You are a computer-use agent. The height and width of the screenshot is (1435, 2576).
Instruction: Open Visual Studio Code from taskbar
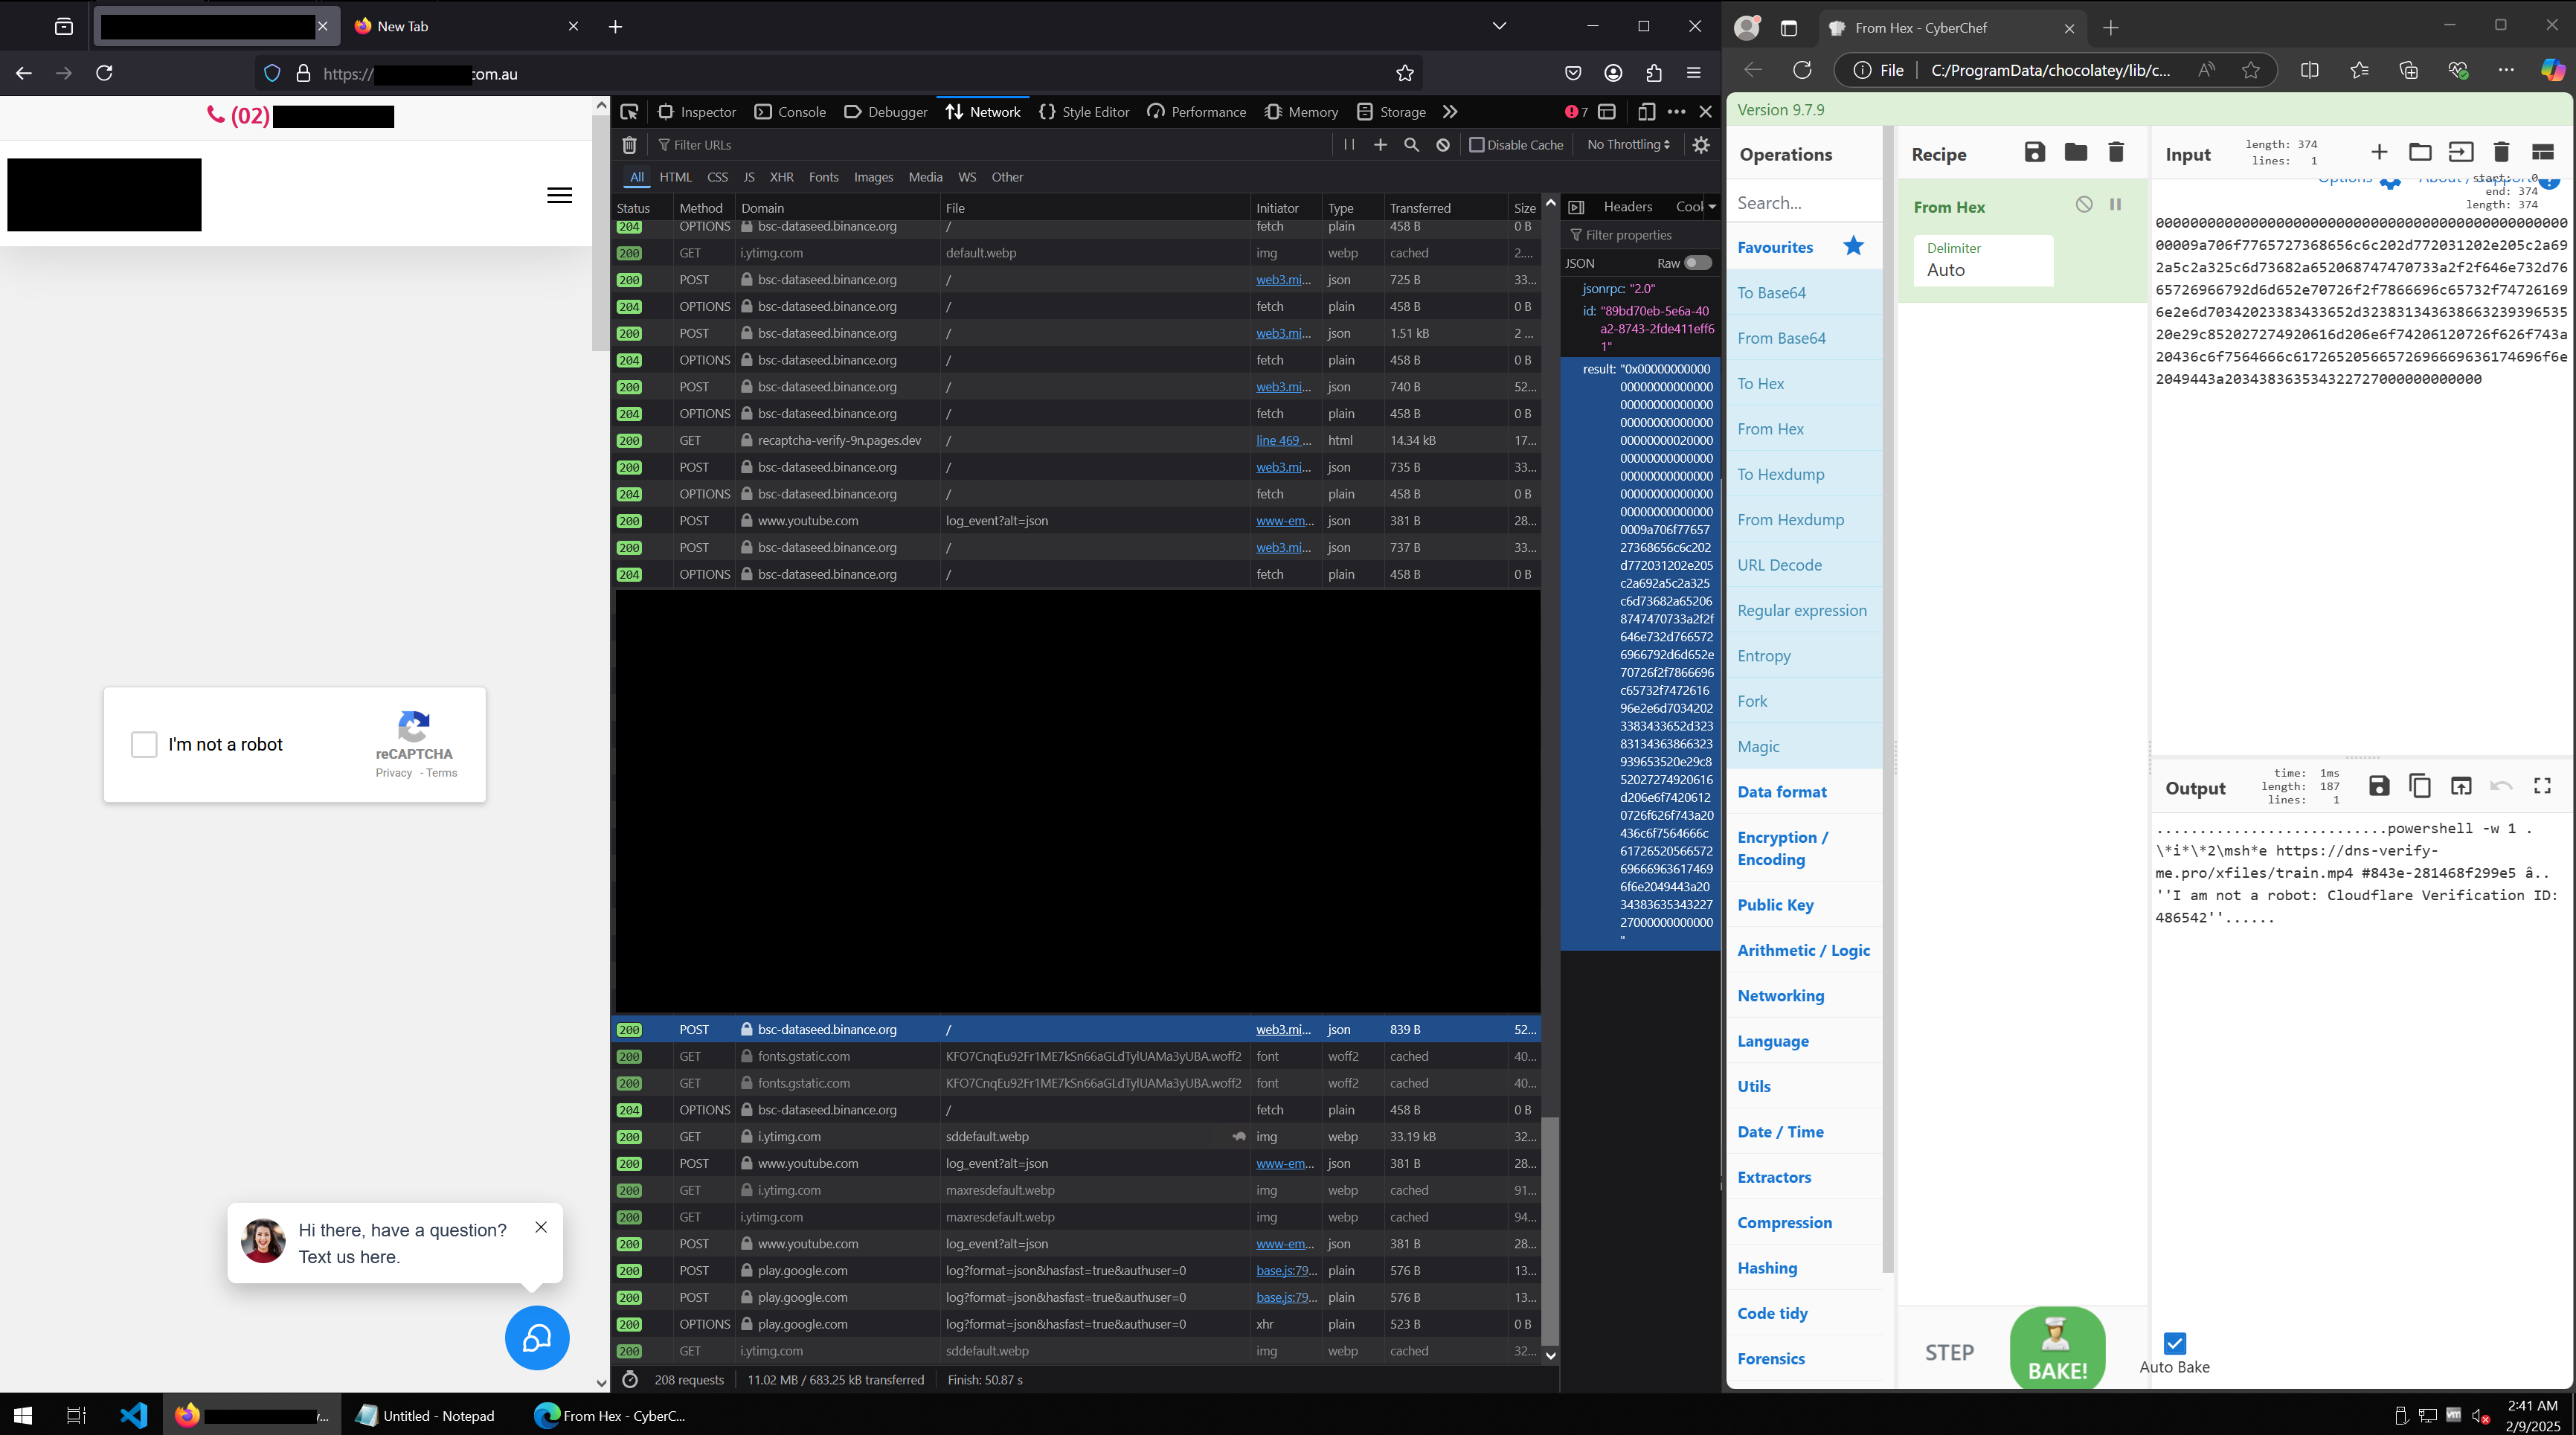point(134,1415)
